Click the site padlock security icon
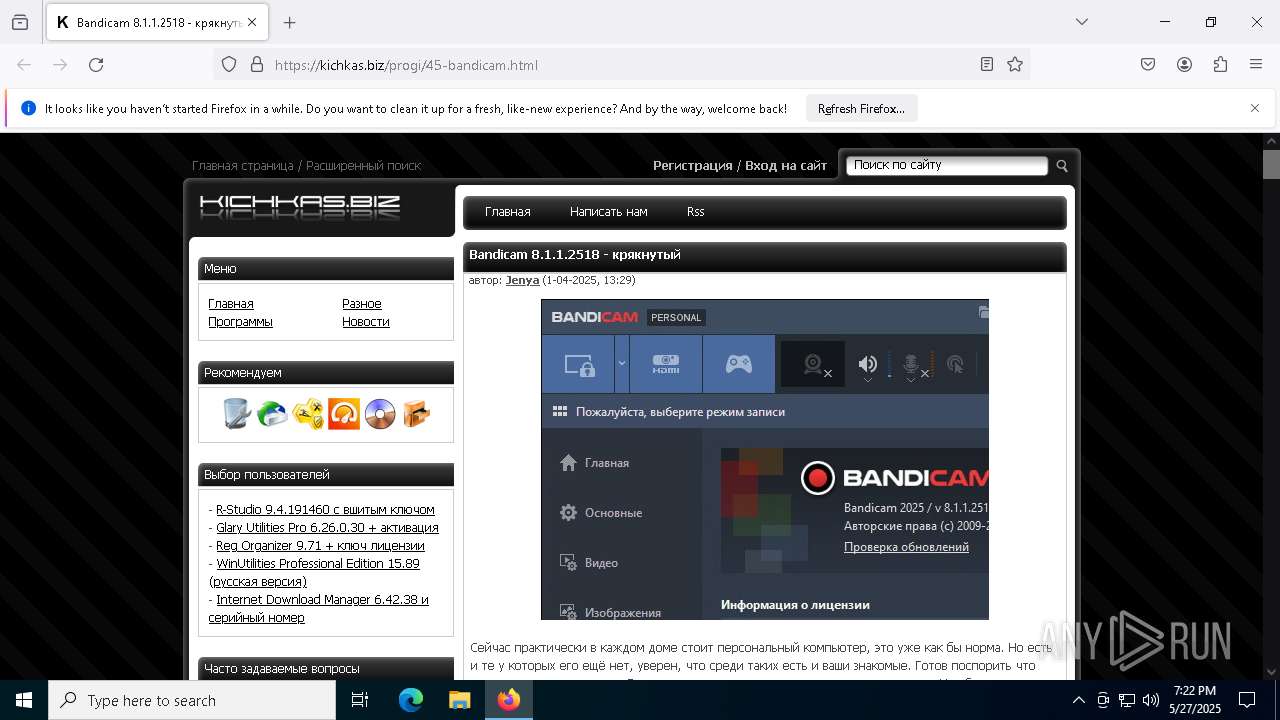 (257, 65)
